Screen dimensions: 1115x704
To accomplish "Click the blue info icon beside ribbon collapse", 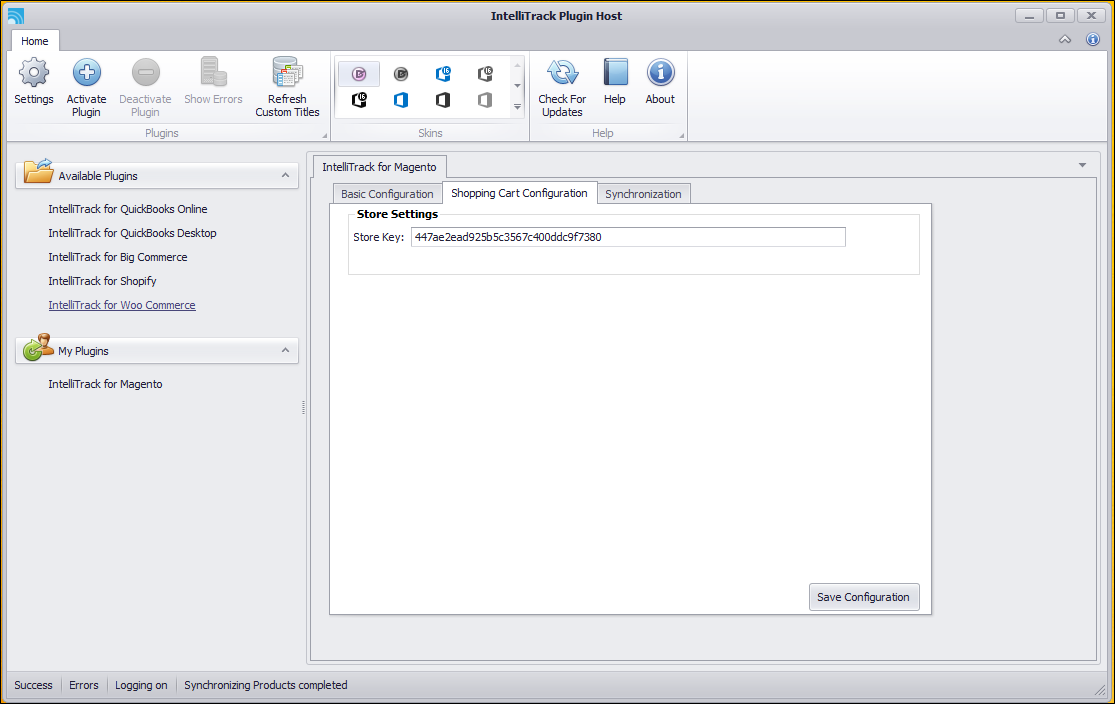I will tap(1093, 40).
